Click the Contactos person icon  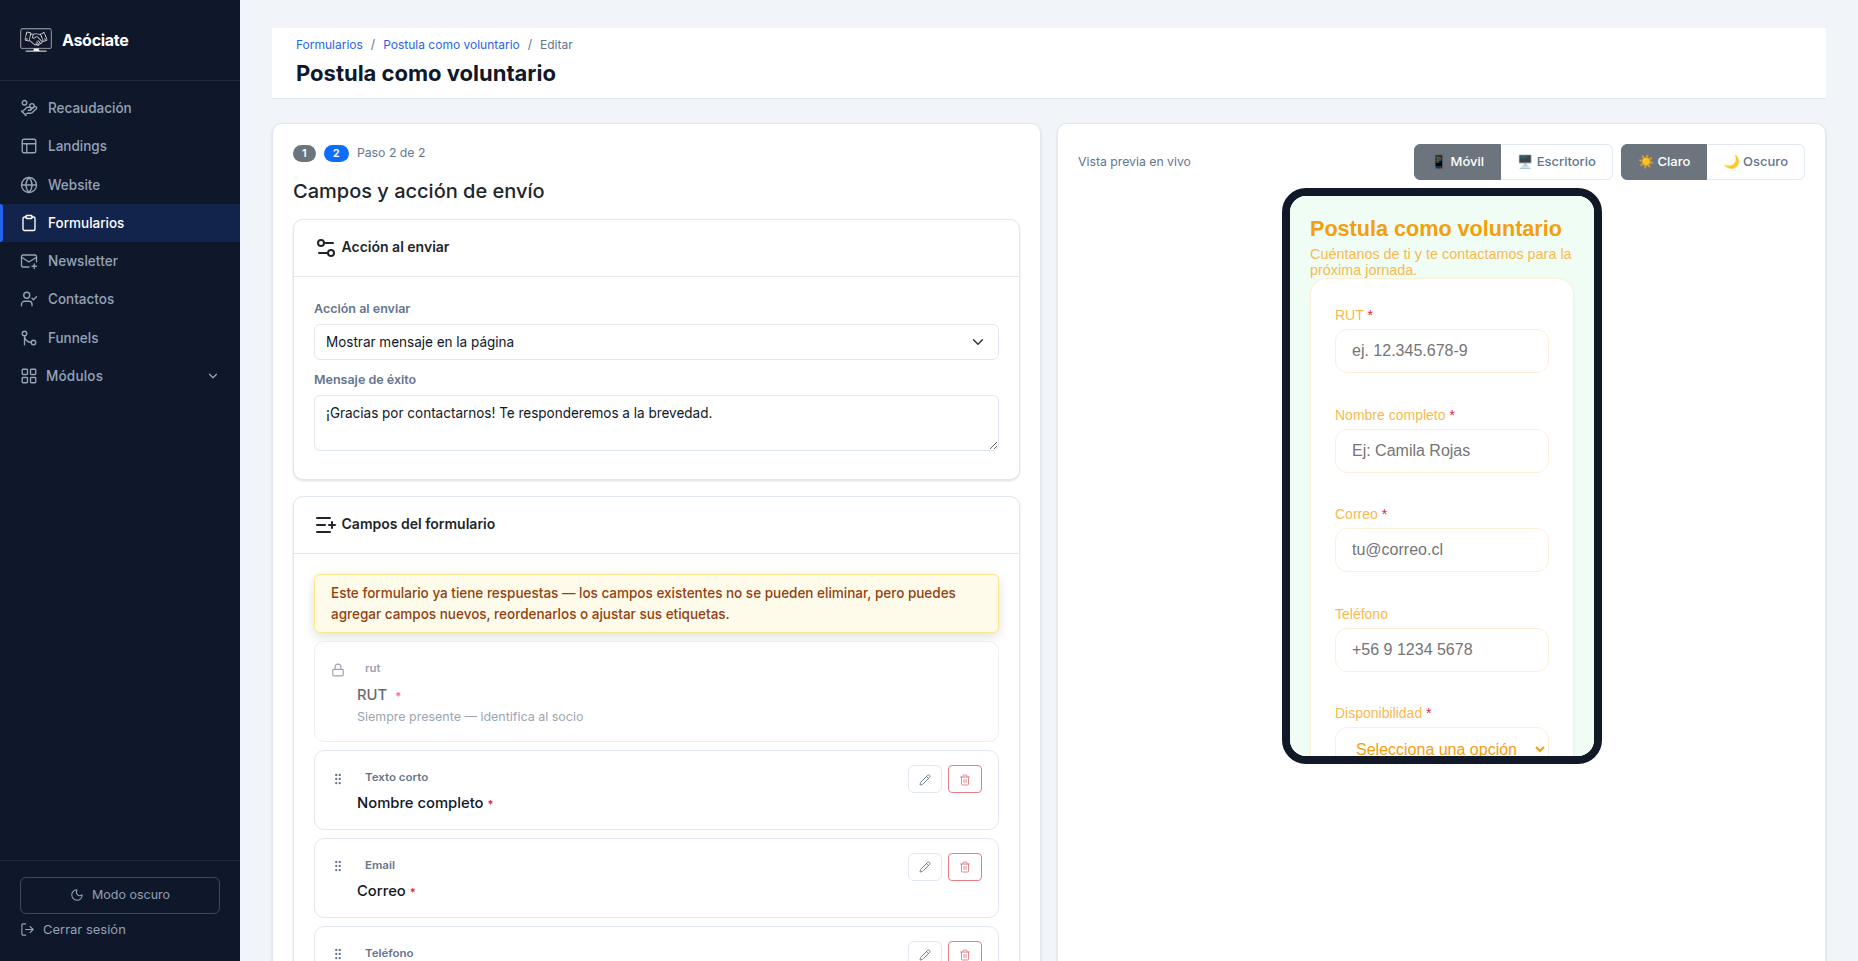(29, 299)
